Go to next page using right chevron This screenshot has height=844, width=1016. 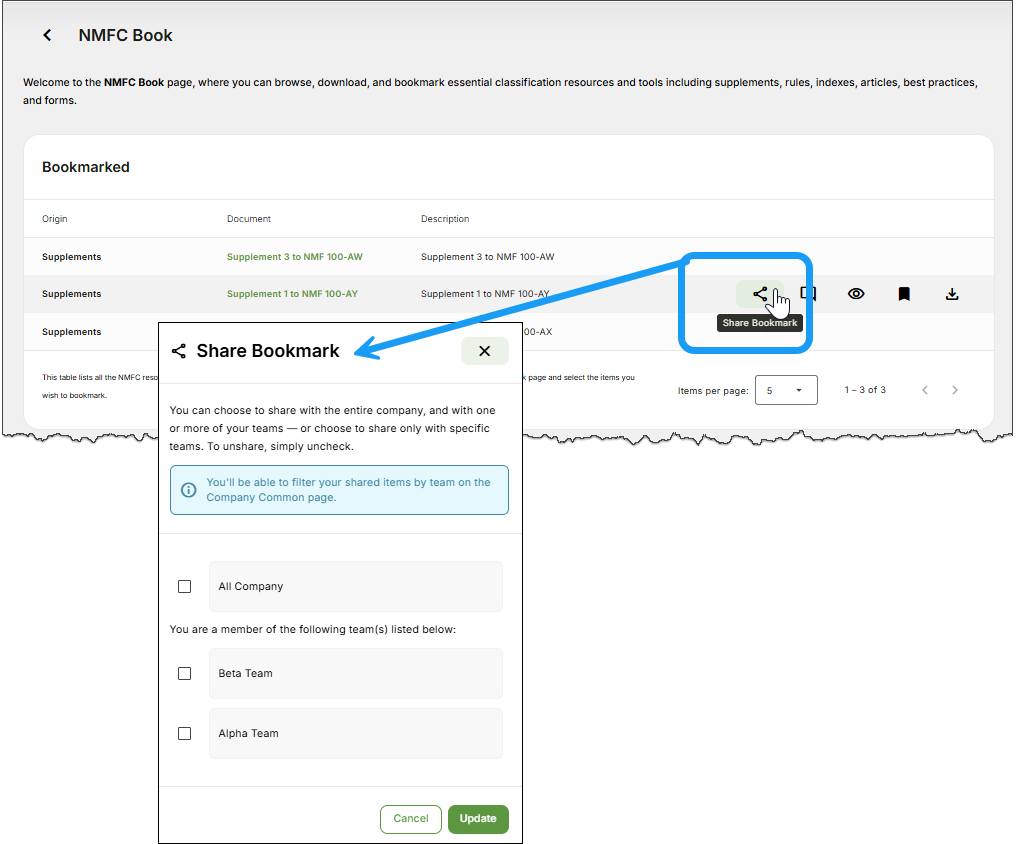[x=955, y=390]
